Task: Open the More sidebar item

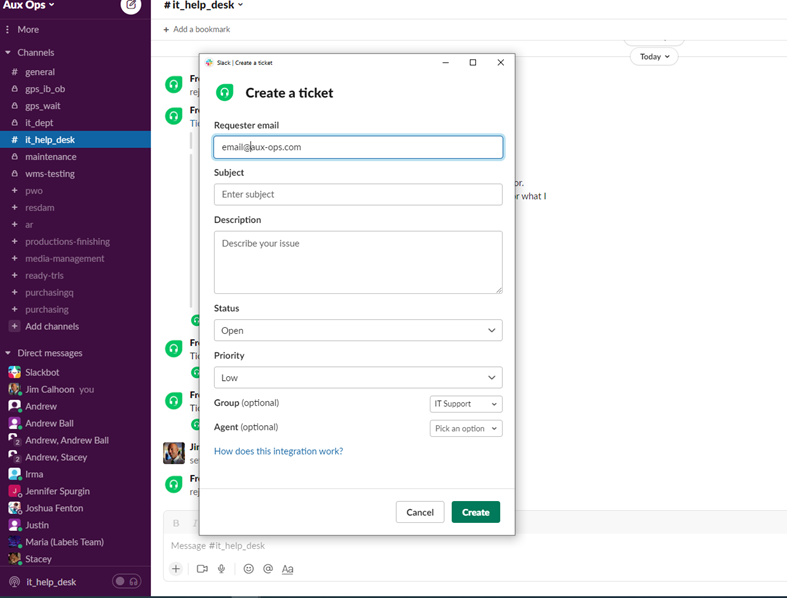Action: [x=28, y=30]
